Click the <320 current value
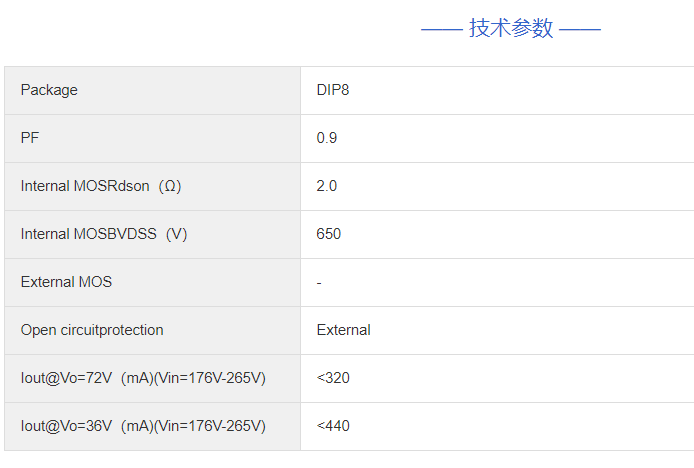Image resolution: width=694 pixels, height=468 pixels. pos(333,378)
